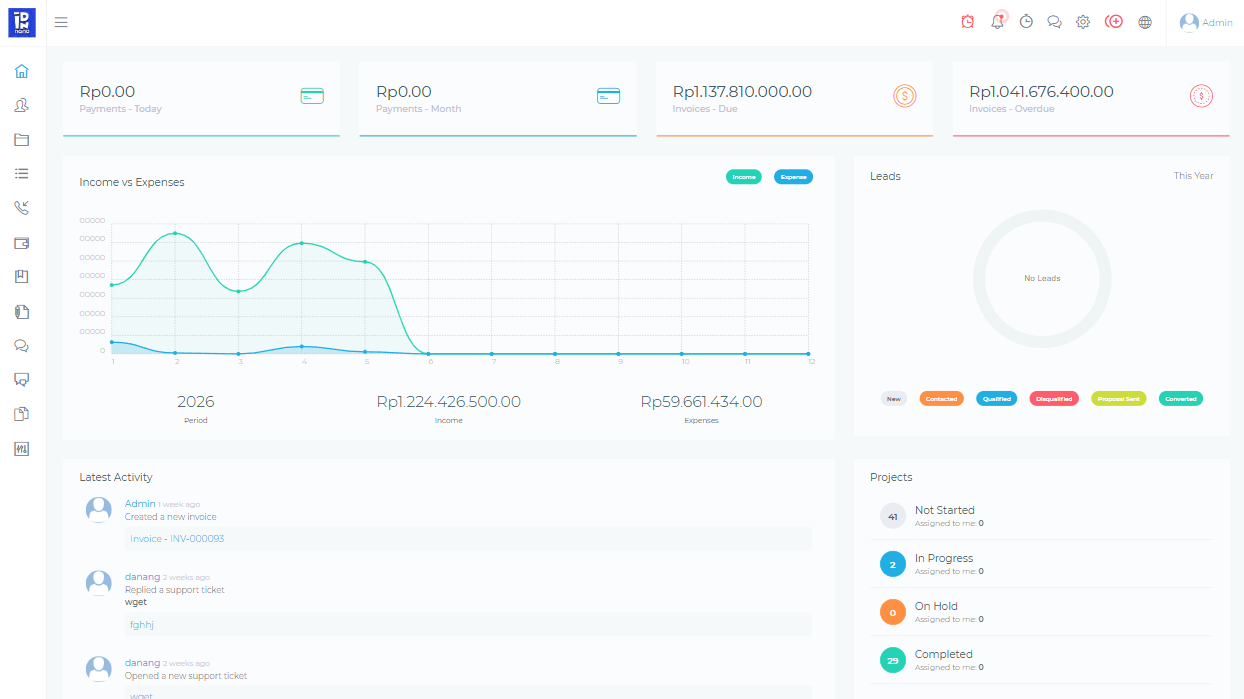Open the folder icon in sidebar
Viewport: 1244px width, 699px height.
(x=22, y=140)
